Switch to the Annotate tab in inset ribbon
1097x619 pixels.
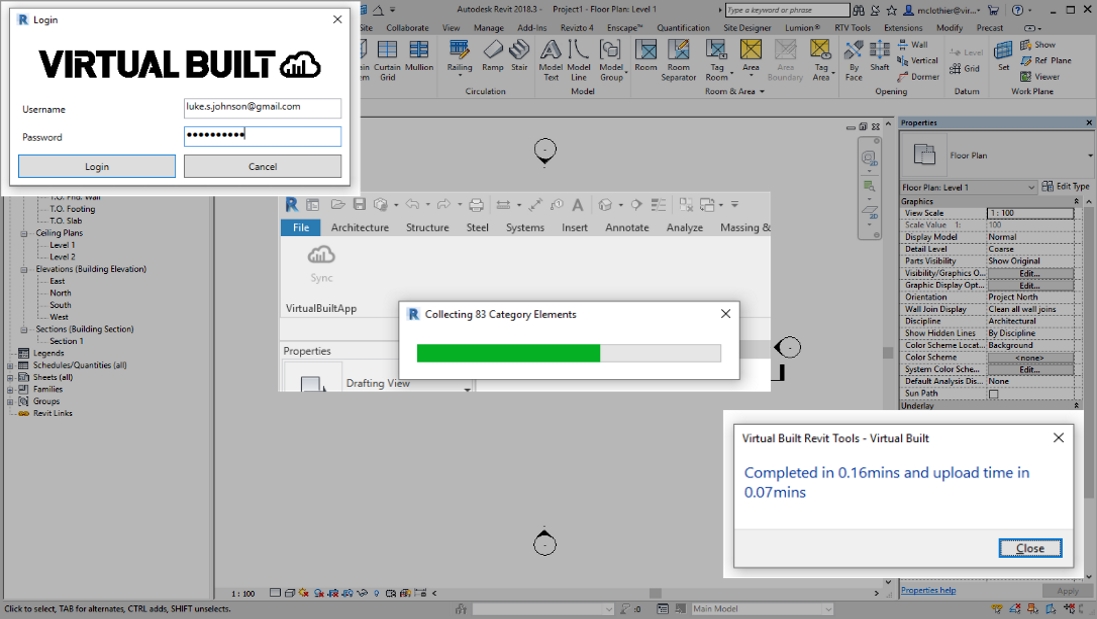click(x=627, y=227)
